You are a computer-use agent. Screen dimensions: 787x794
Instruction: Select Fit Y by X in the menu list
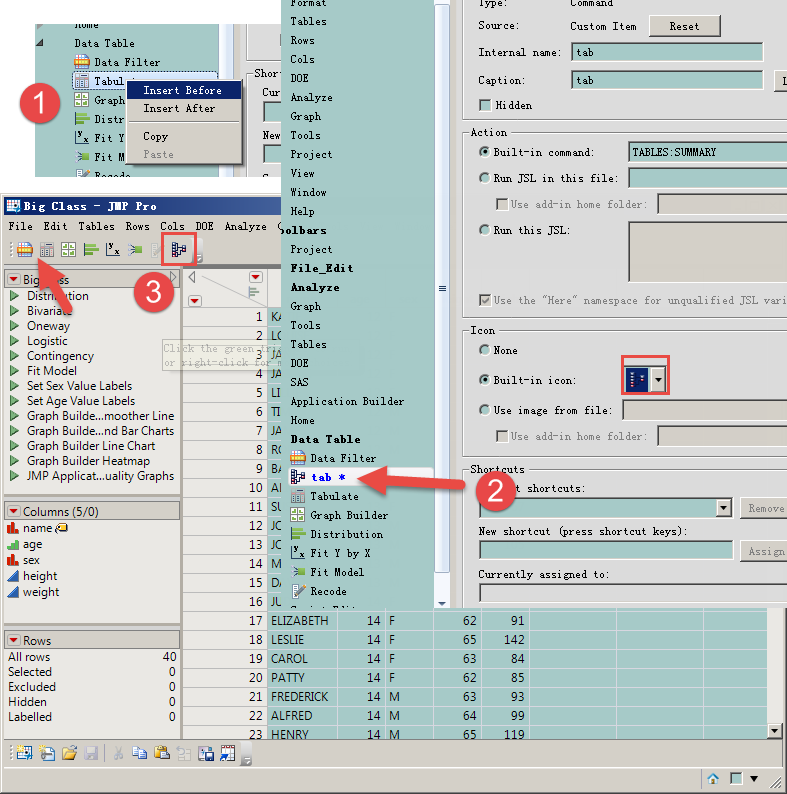tap(340, 553)
